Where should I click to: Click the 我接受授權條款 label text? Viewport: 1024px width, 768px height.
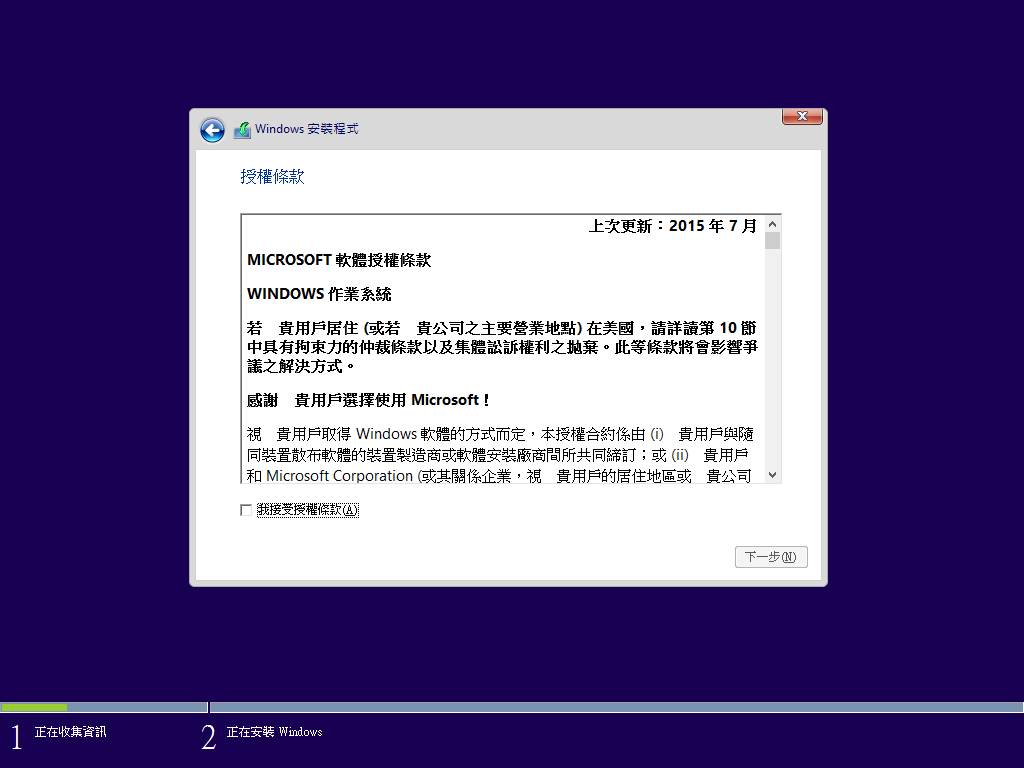(308, 510)
